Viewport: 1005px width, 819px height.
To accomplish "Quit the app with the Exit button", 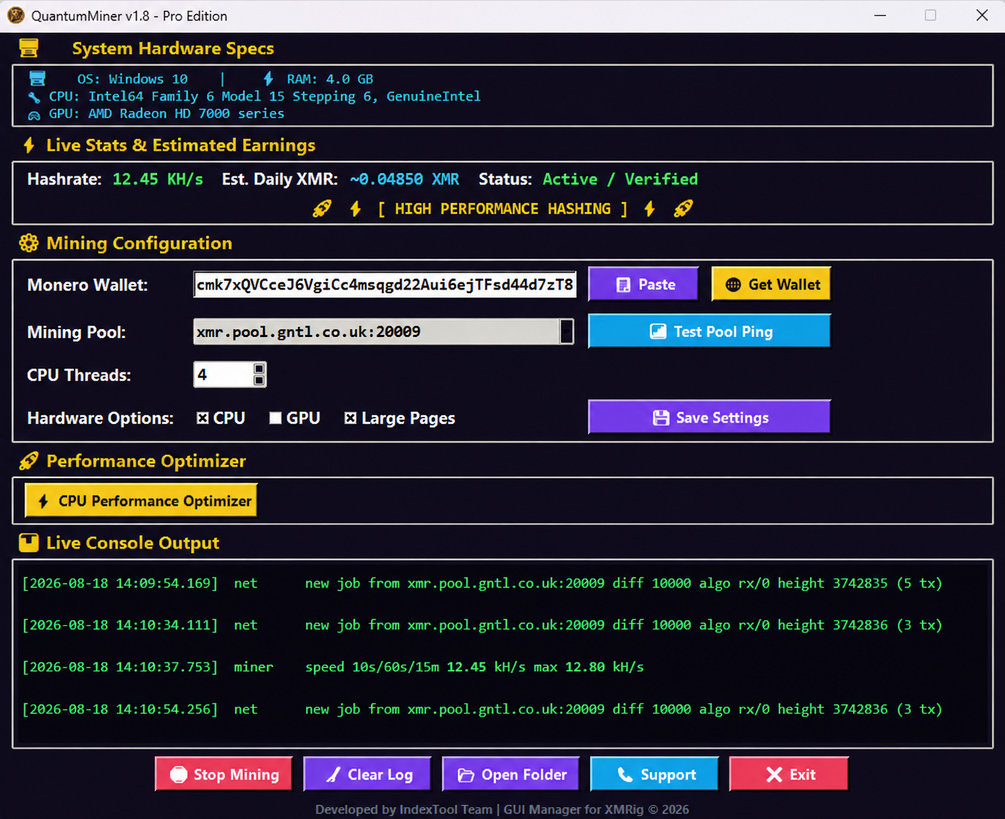I will tap(789, 774).
